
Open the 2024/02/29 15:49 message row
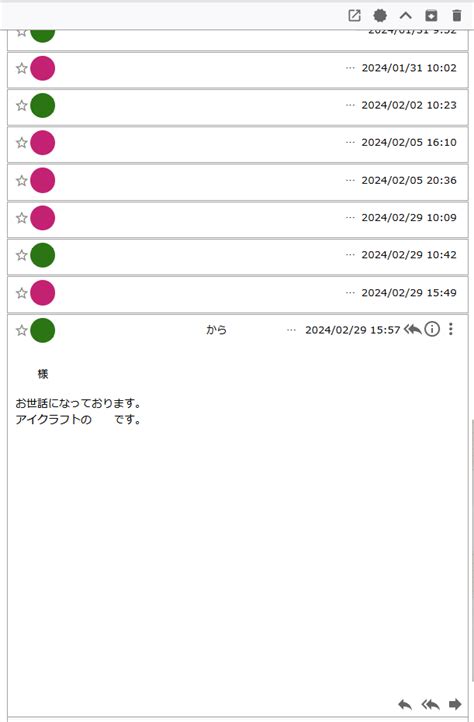[x=238, y=293]
